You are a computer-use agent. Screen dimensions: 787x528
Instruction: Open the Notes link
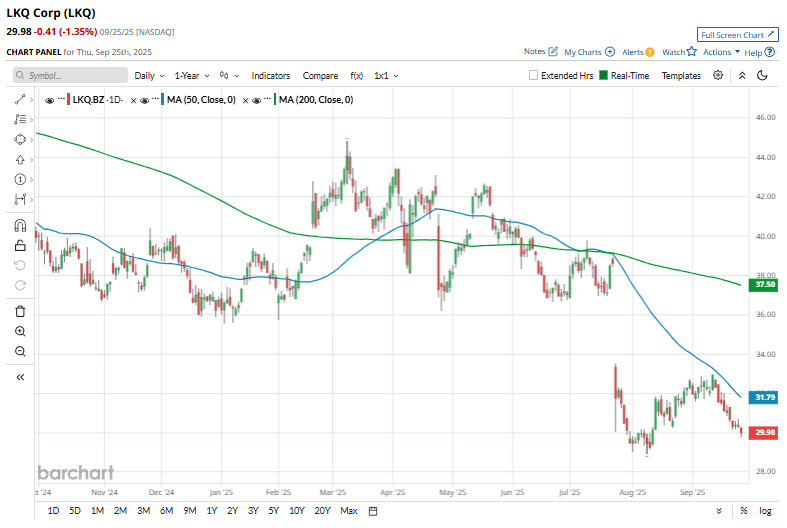pyautogui.click(x=534, y=51)
